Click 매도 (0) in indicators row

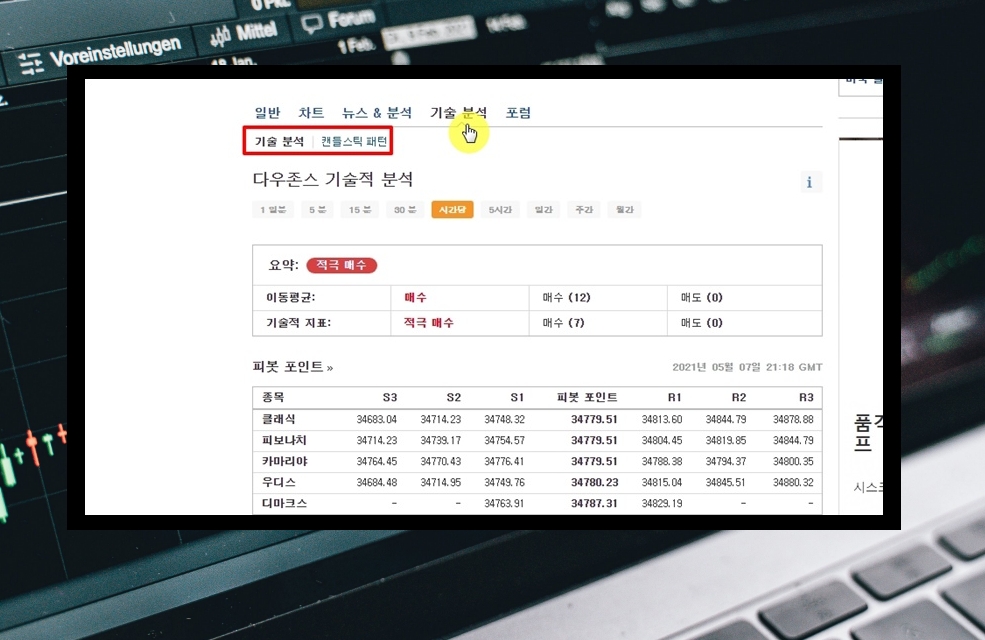(x=702, y=323)
